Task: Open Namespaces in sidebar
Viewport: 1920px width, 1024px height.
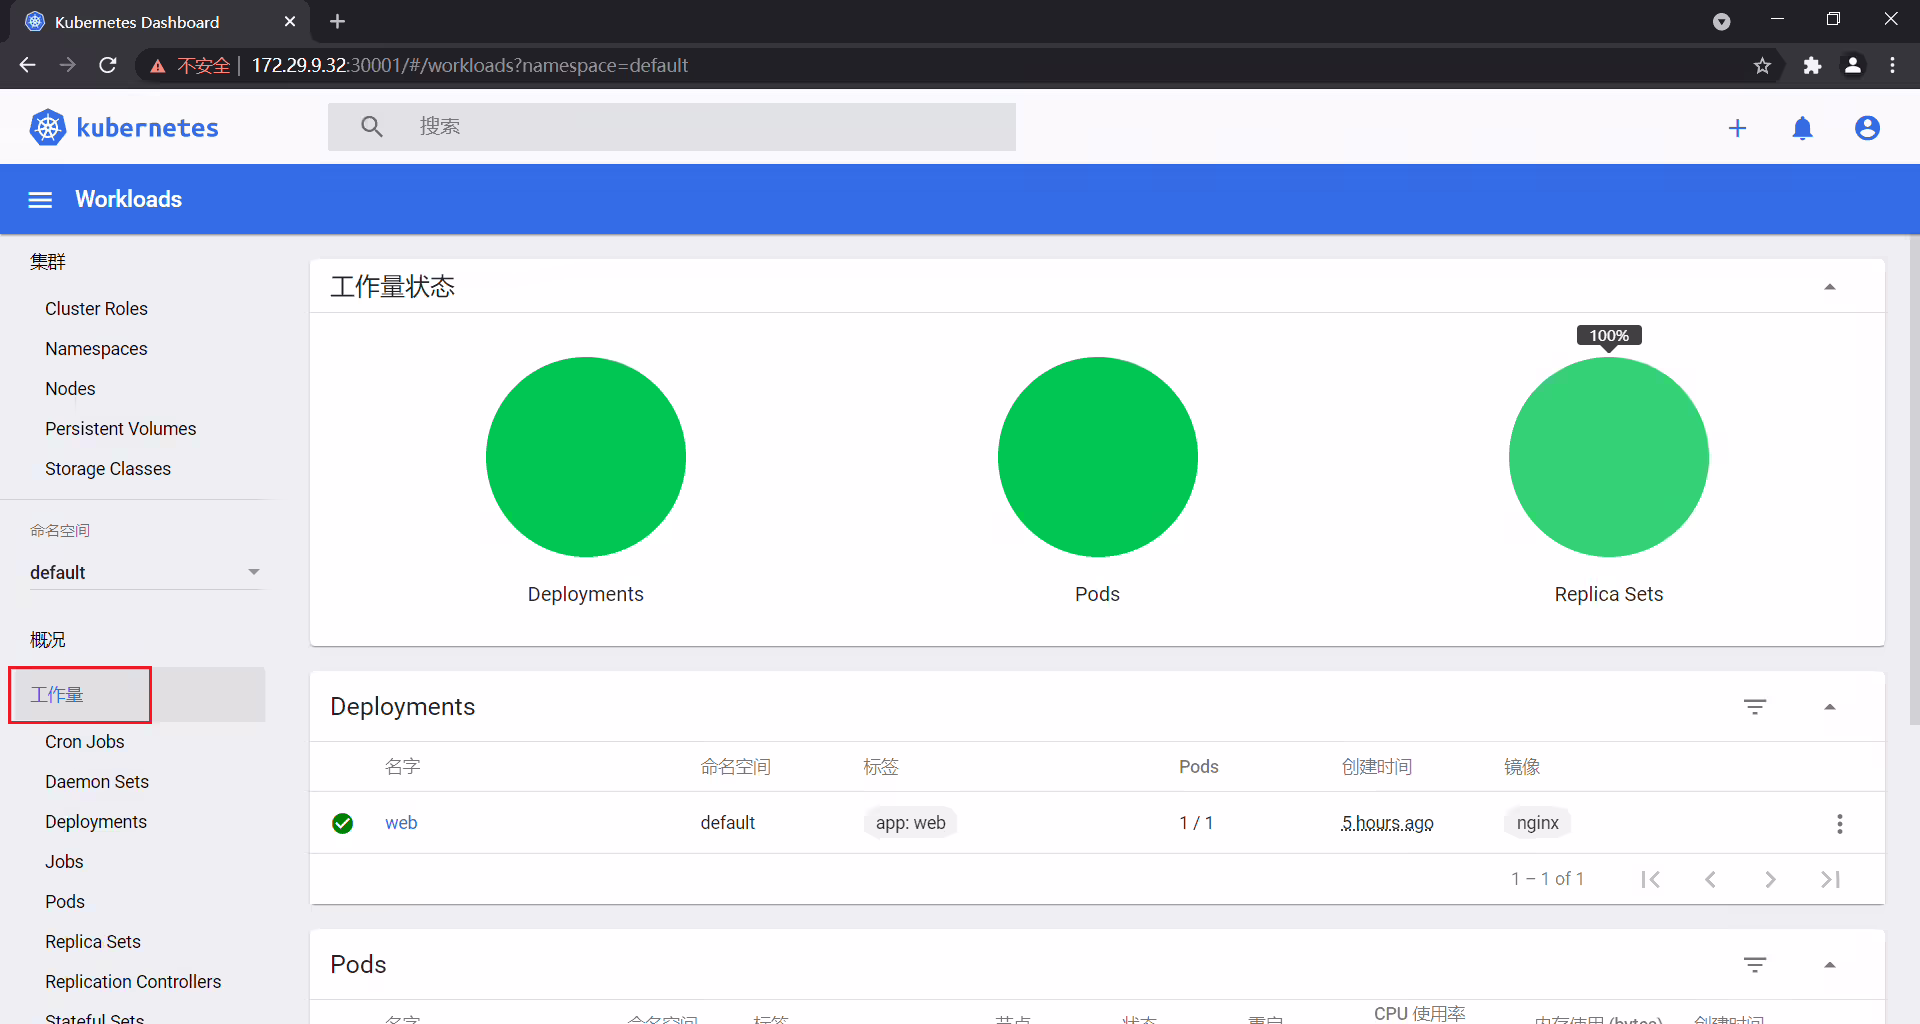Action: pos(96,349)
